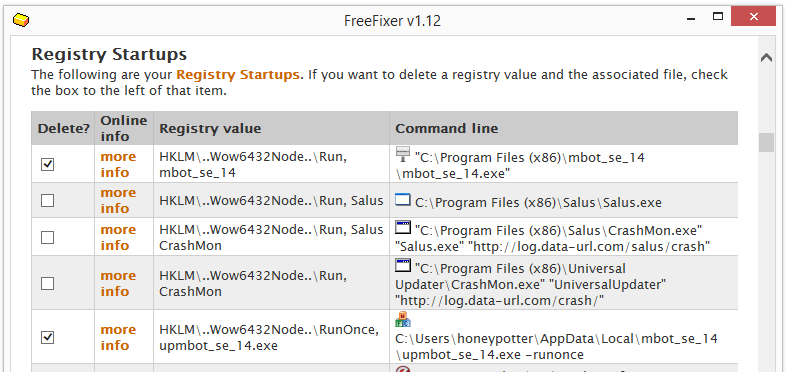Click the mbot_se_14.exe file icon
The height and width of the screenshot is (372, 788).
403,154
